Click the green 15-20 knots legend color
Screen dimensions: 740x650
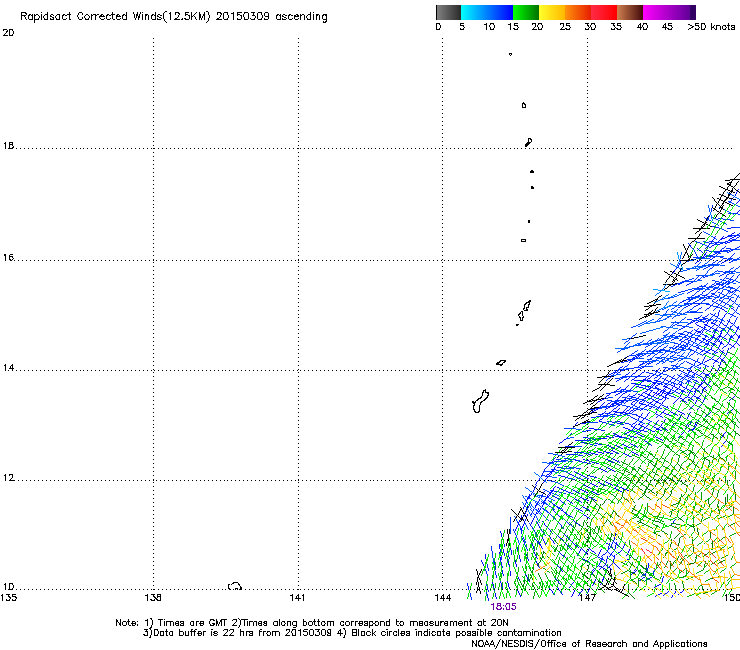[x=526, y=12]
